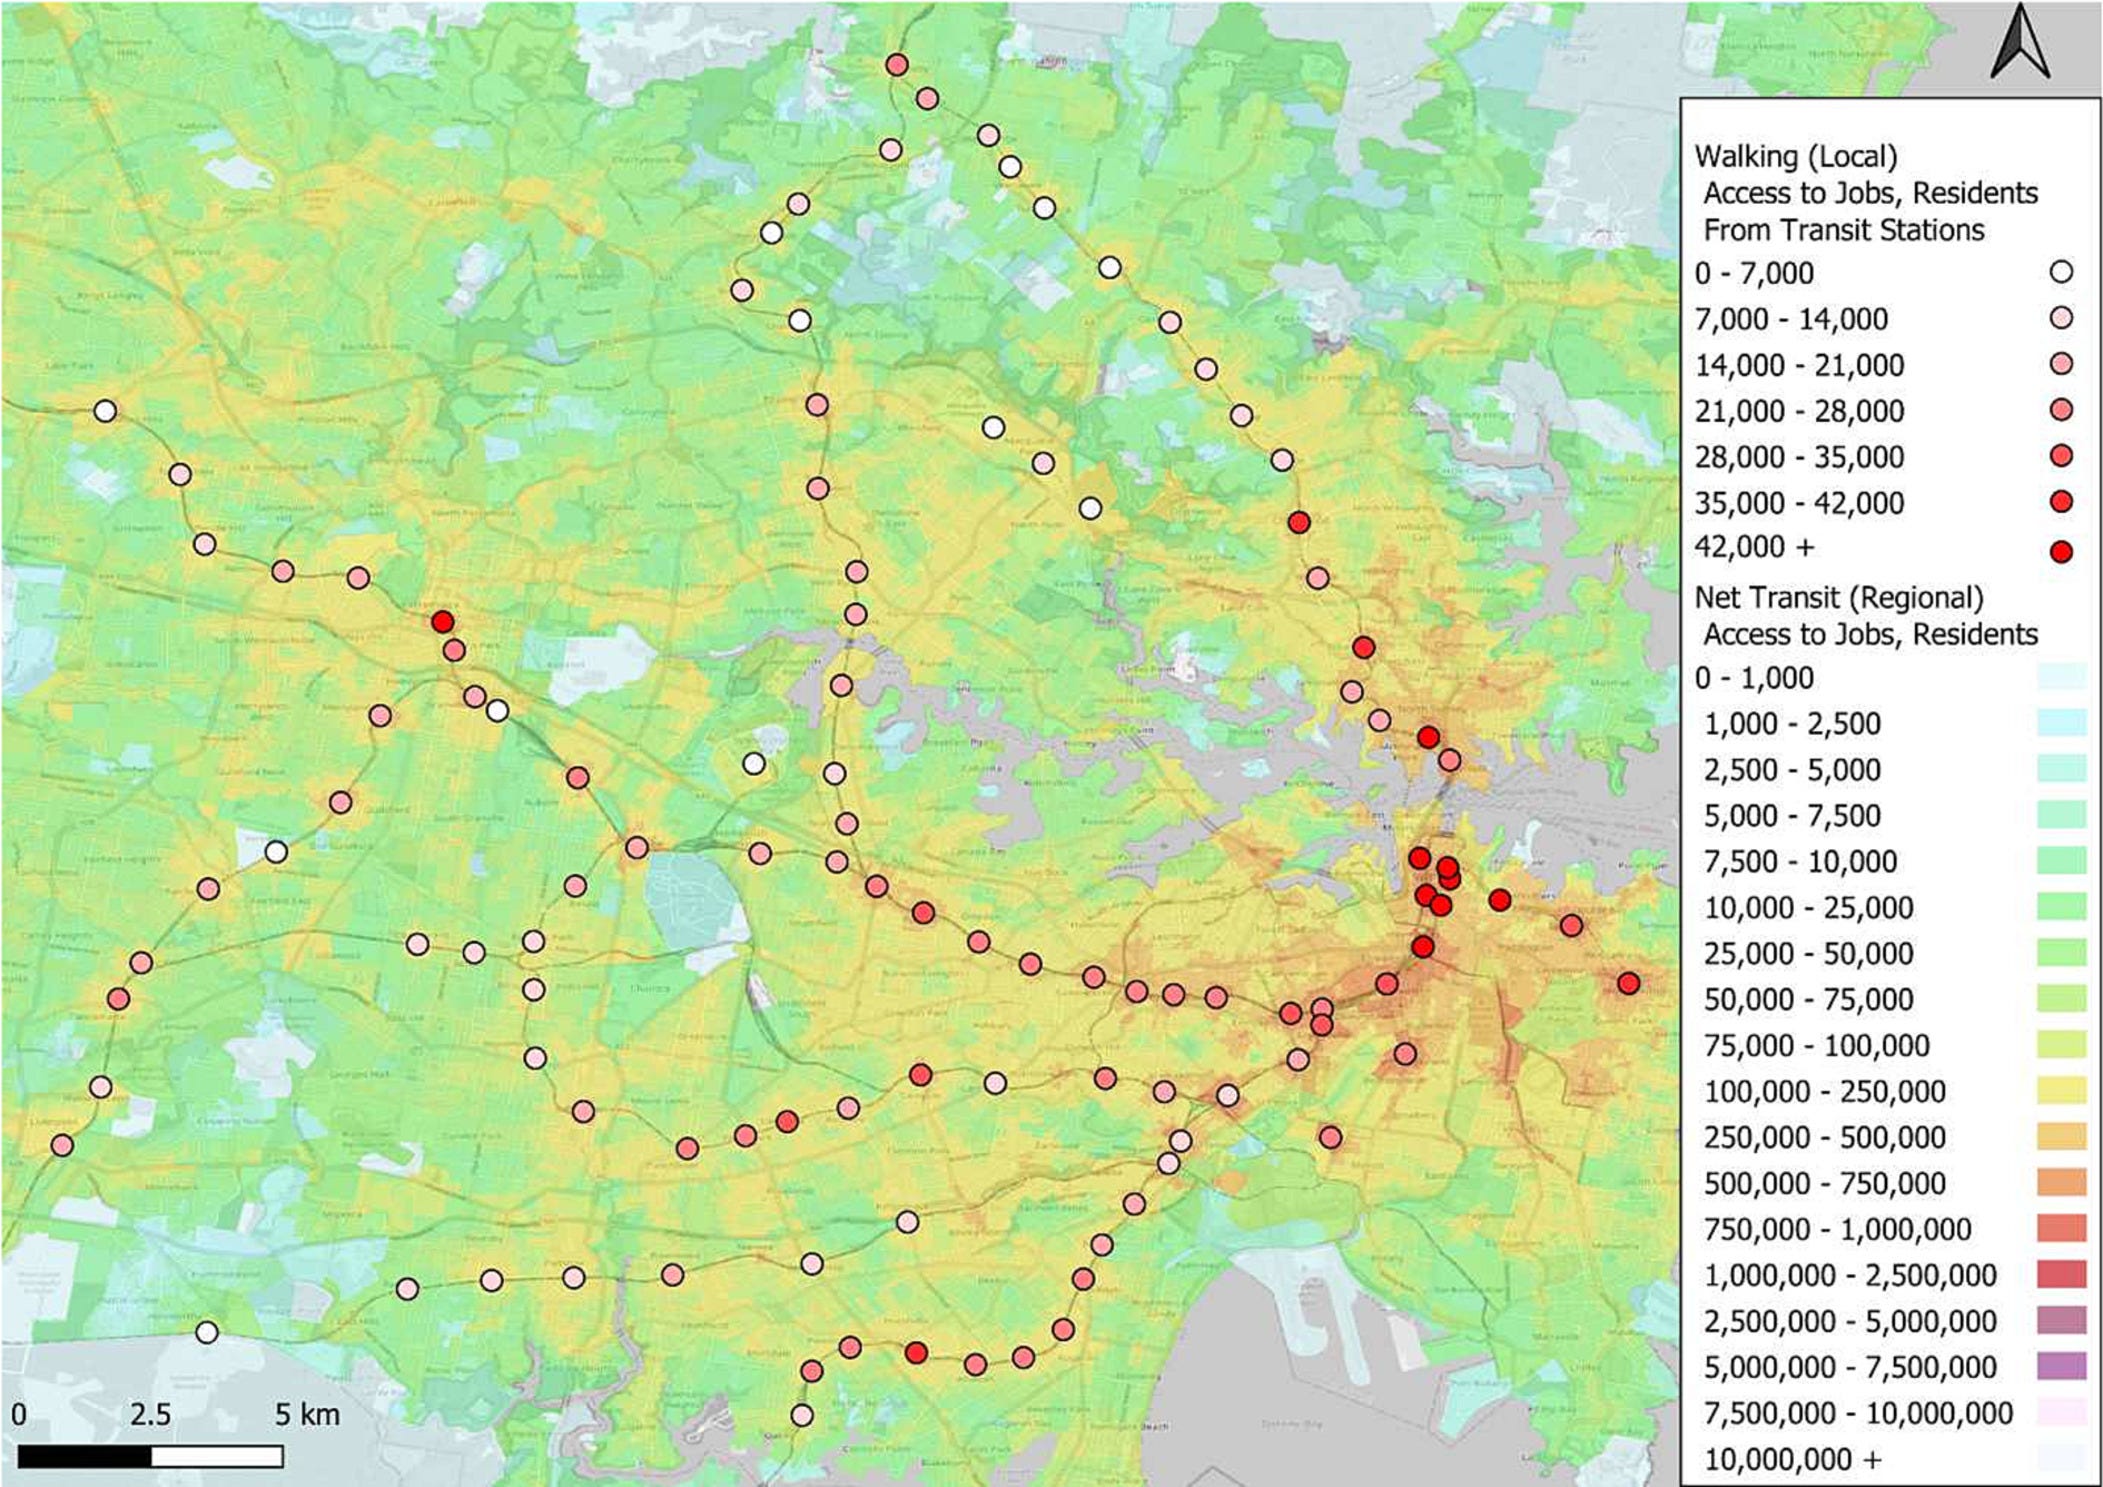This screenshot has width=2103, height=1487.
Task: Select the westernmost white station marker
Action: 105,411
